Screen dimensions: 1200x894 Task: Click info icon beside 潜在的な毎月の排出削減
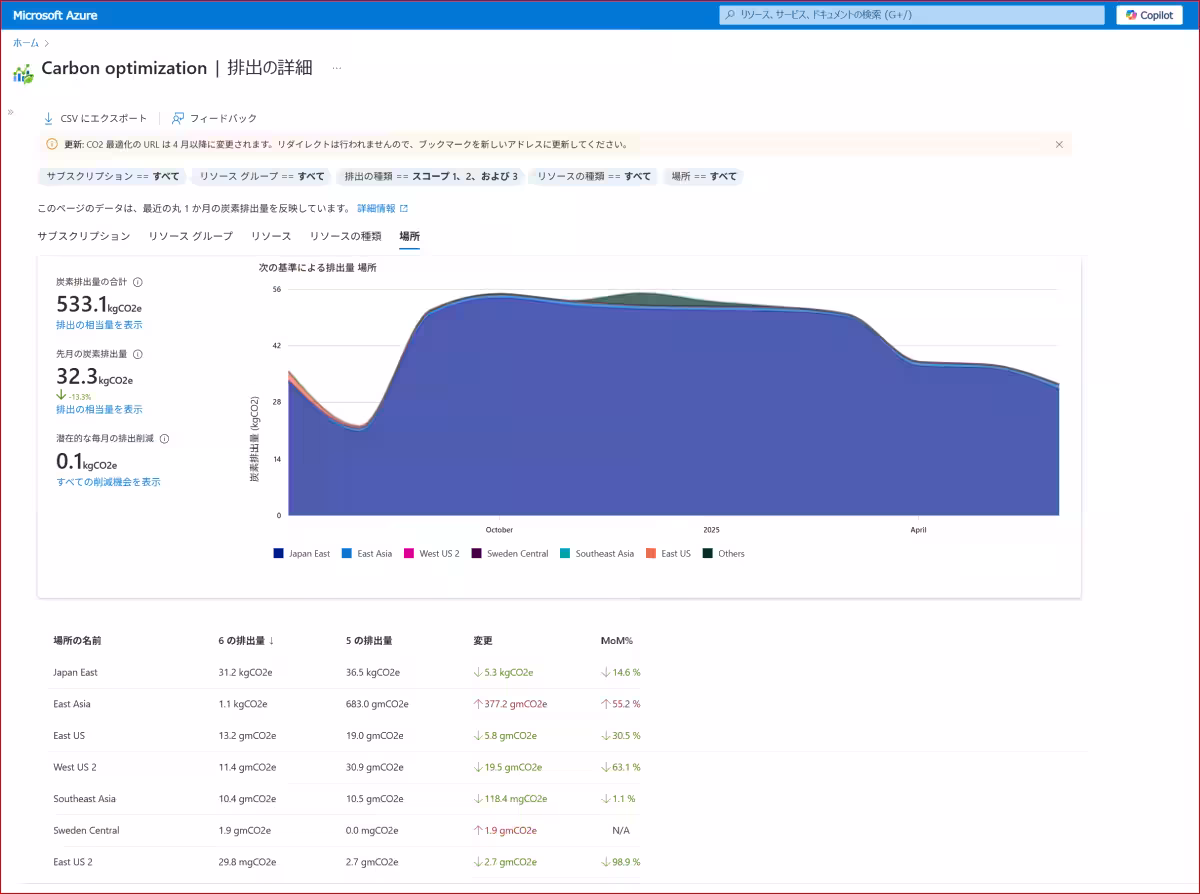pyautogui.click(x=164, y=438)
